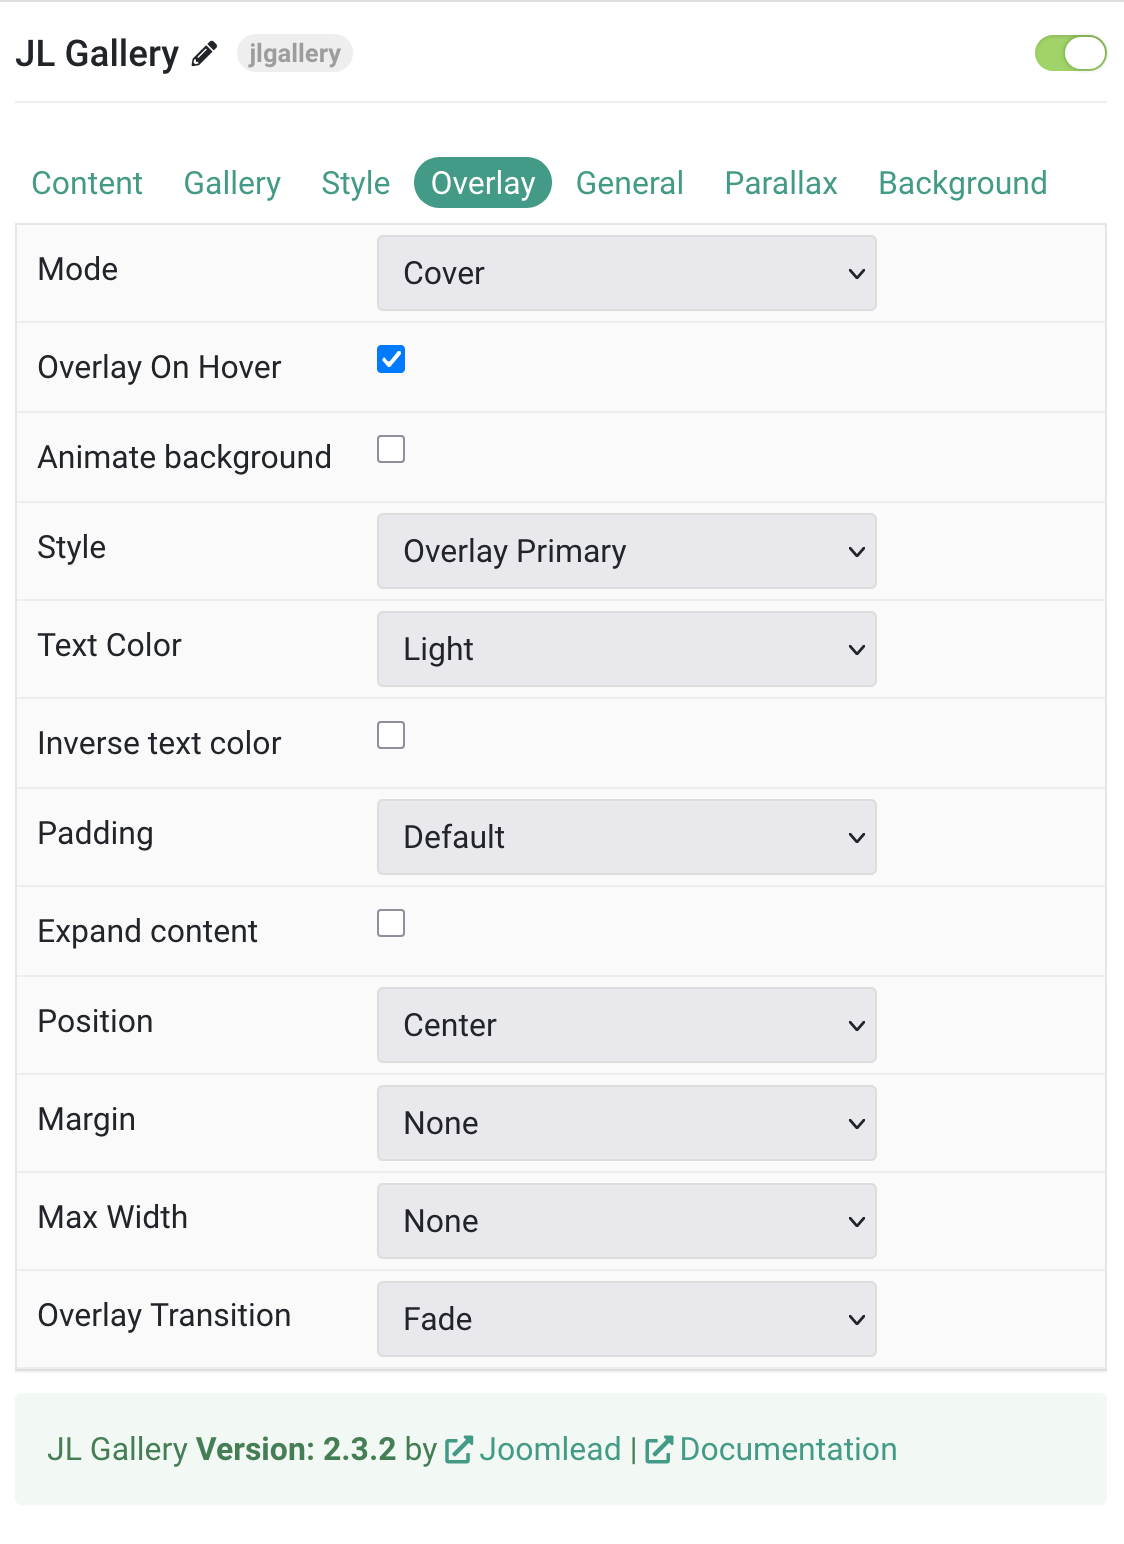This screenshot has width=1124, height=1544.
Task: Click the jlgallery badge label
Action: [295, 53]
